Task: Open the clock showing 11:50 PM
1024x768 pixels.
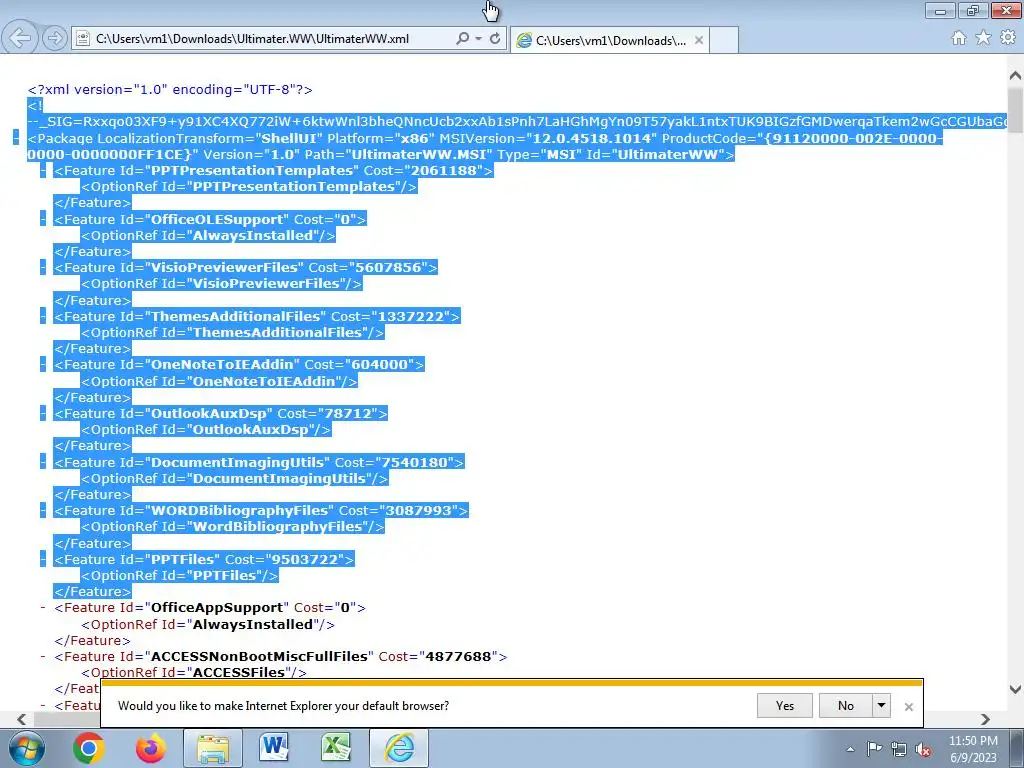Action: pos(973,749)
